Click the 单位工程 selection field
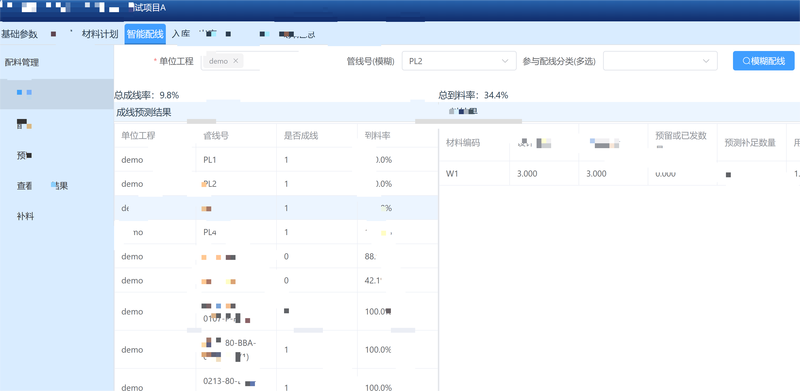This screenshot has width=800, height=391. [x=250, y=61]
